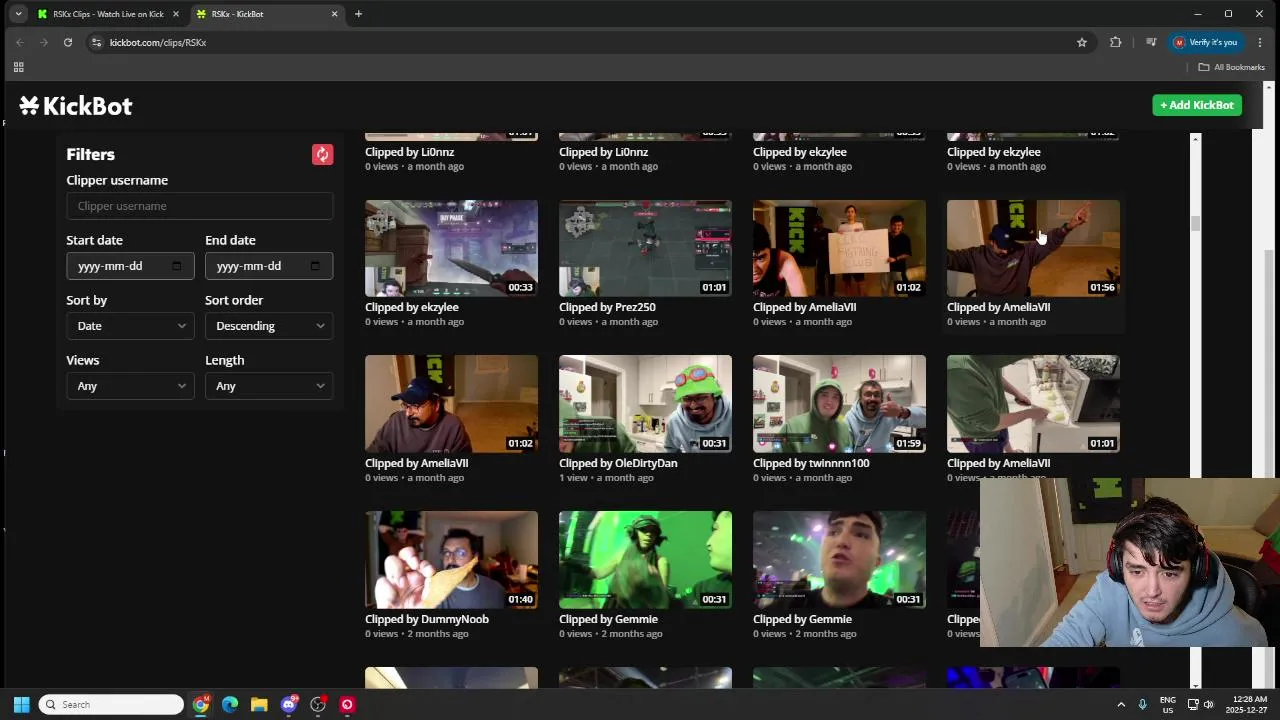Open File Explorer from the taskbar
This screenshot has width=1280, height=720.
click(259, 704)
